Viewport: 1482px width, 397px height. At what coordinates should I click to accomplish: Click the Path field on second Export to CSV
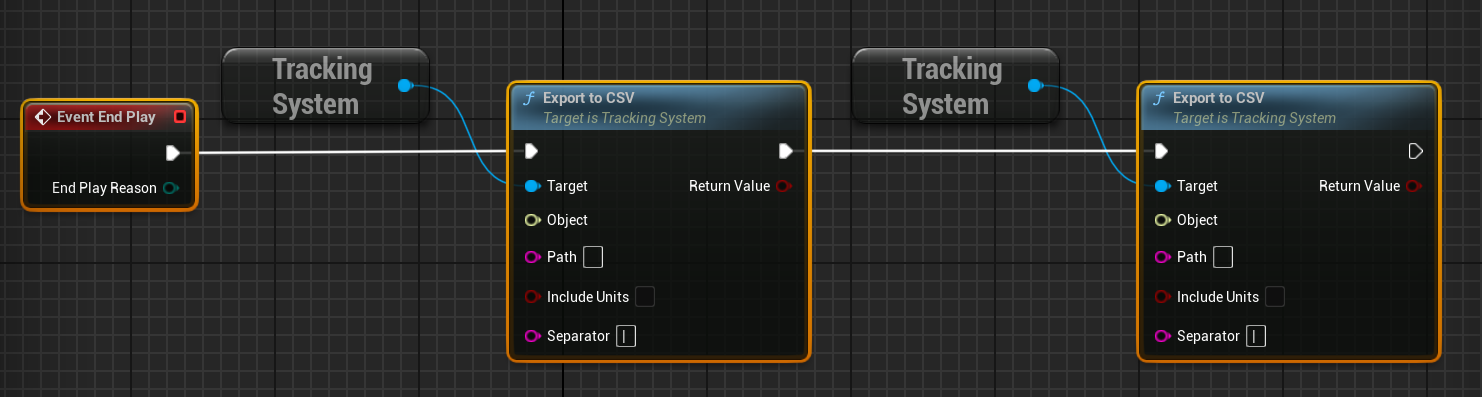1223,257
